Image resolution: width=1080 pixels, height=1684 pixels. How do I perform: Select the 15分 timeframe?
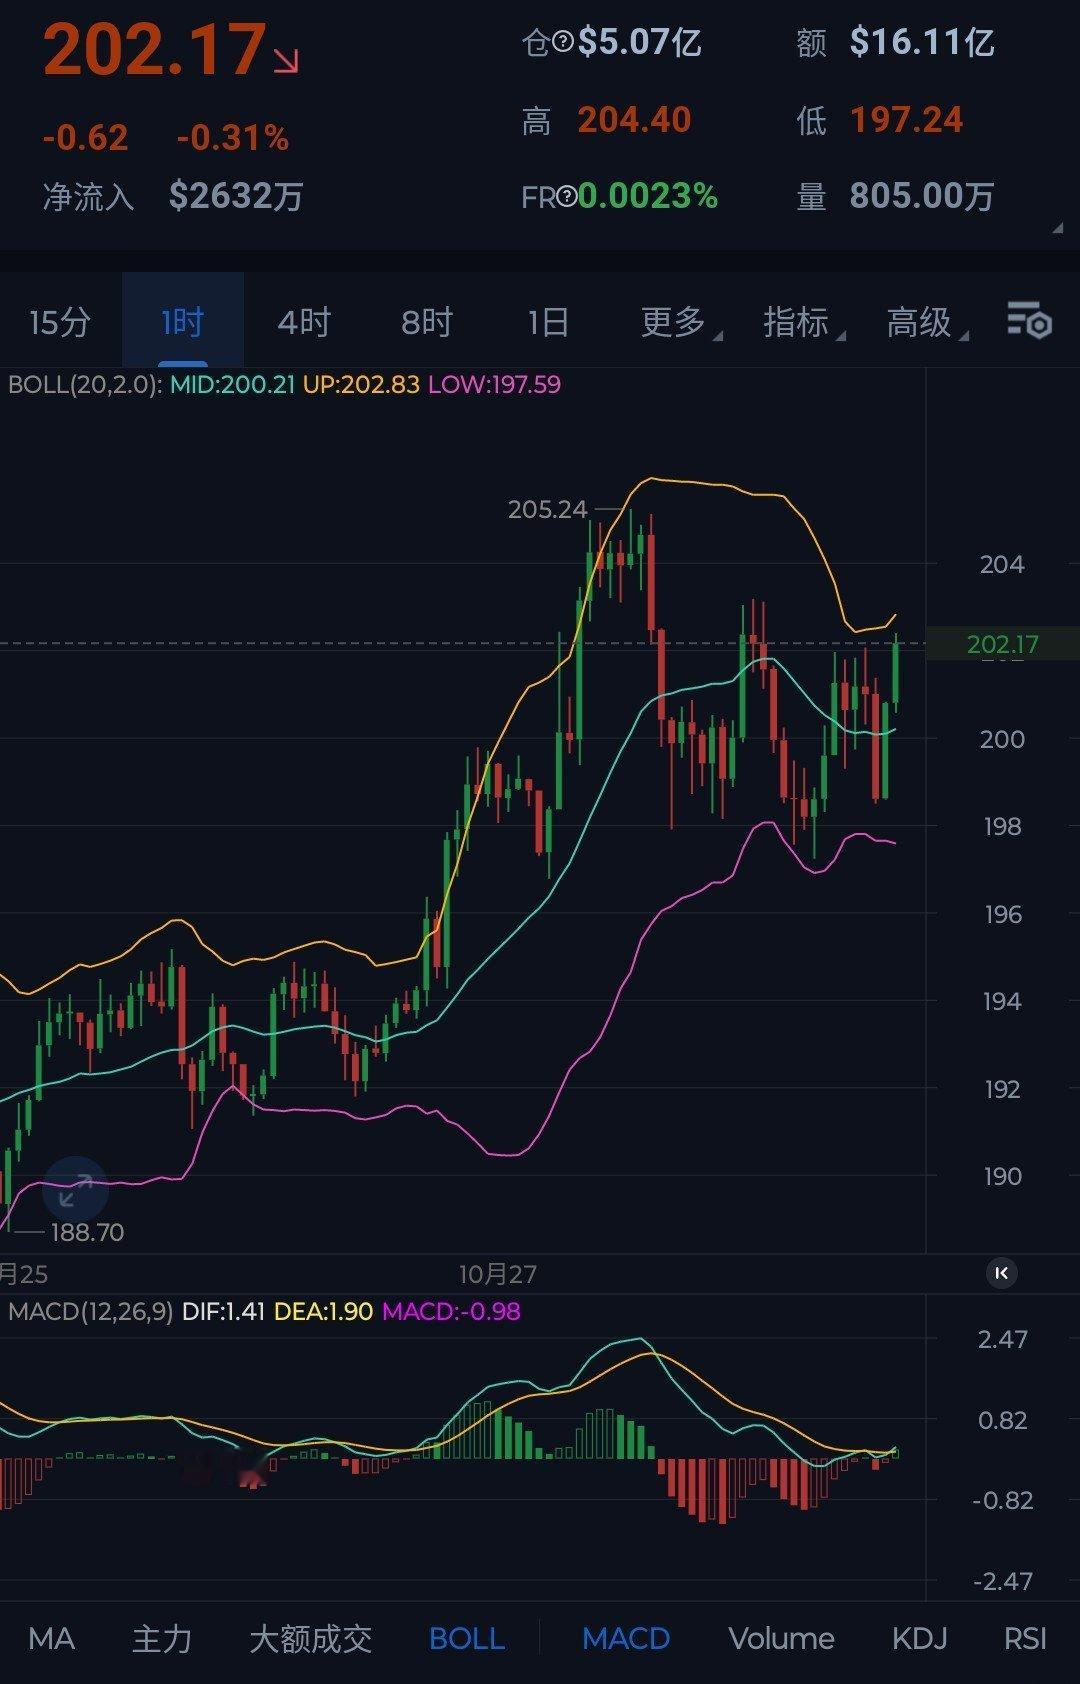(x=60, y=322)
